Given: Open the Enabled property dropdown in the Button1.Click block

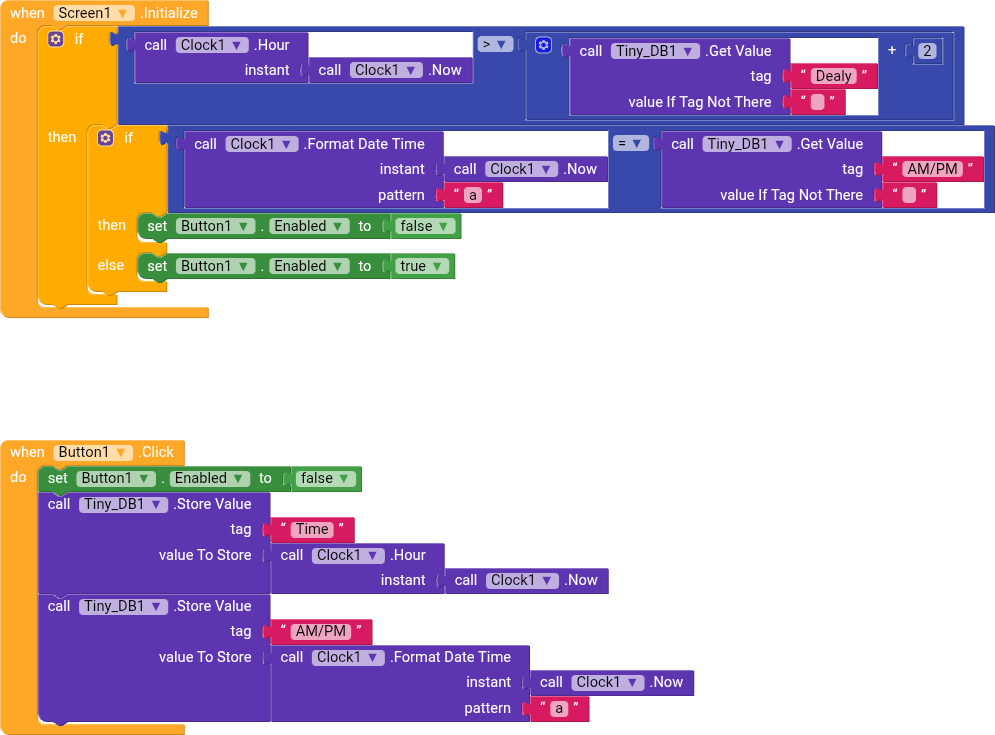Looking at the screenshot, I should pos(209,478).
